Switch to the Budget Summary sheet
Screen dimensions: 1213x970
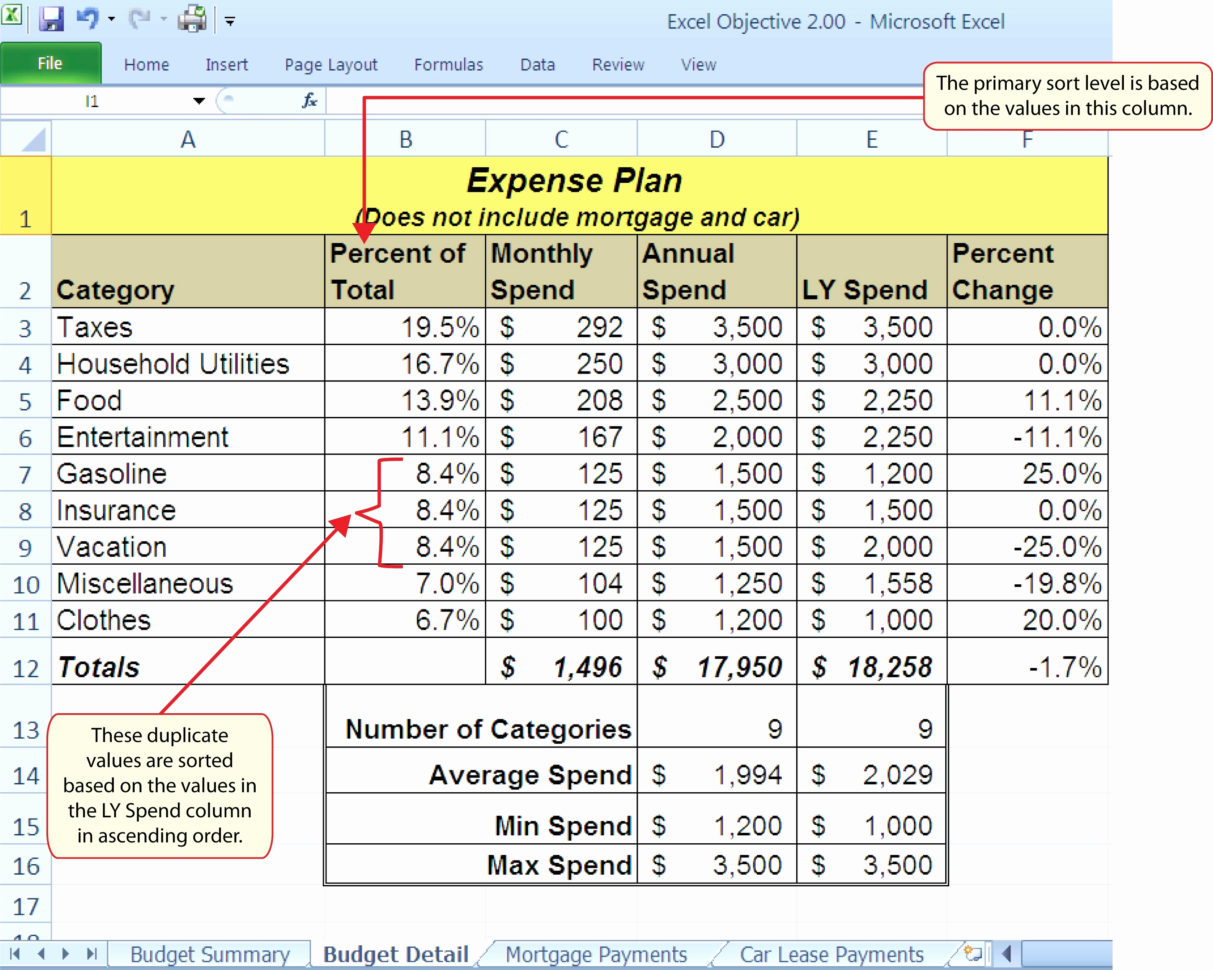click(x=209, y=954)
